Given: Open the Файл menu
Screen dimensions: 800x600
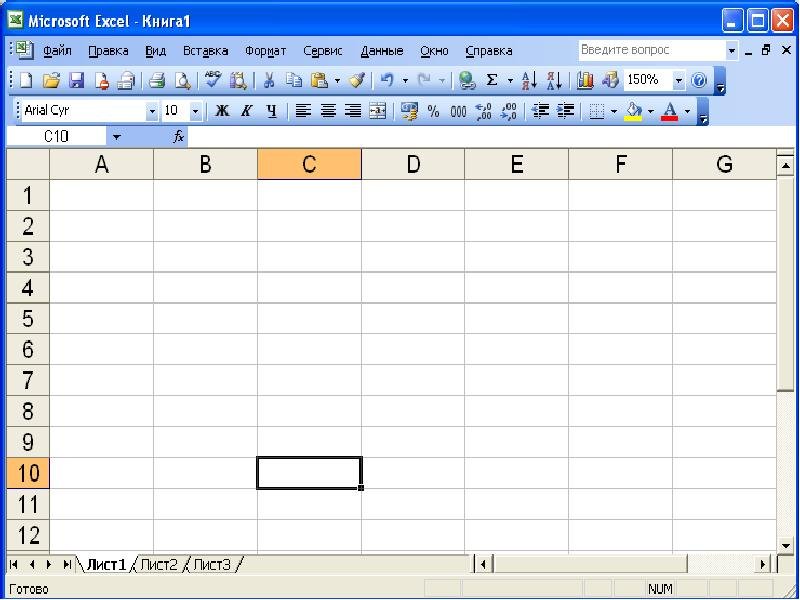Looking at the screenshot, I should pos(57,51).
